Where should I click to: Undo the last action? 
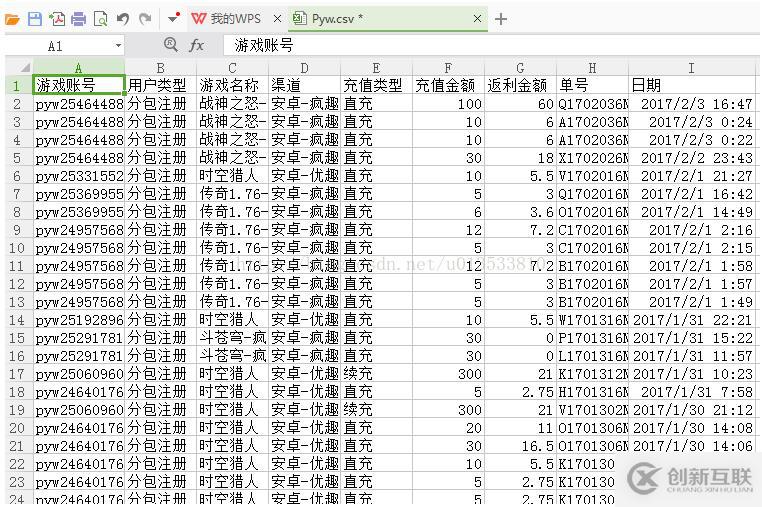point(122,19)
